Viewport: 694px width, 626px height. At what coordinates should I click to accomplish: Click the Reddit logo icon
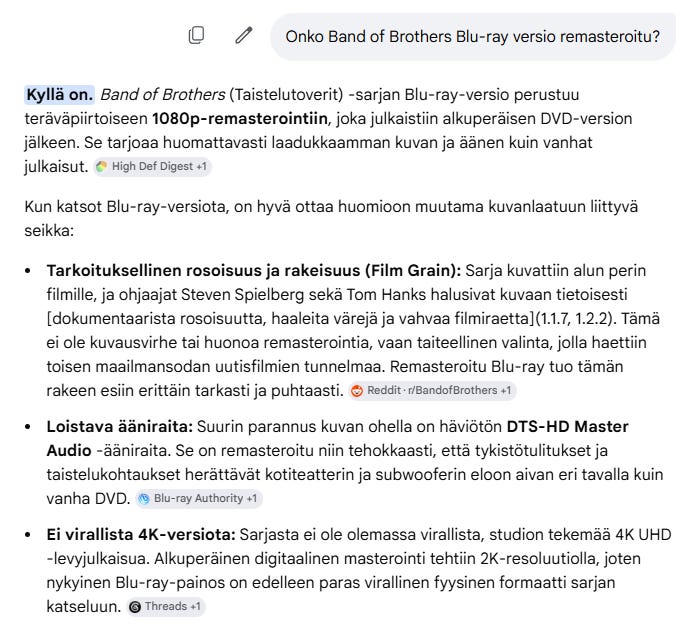(x=357, y=390)
